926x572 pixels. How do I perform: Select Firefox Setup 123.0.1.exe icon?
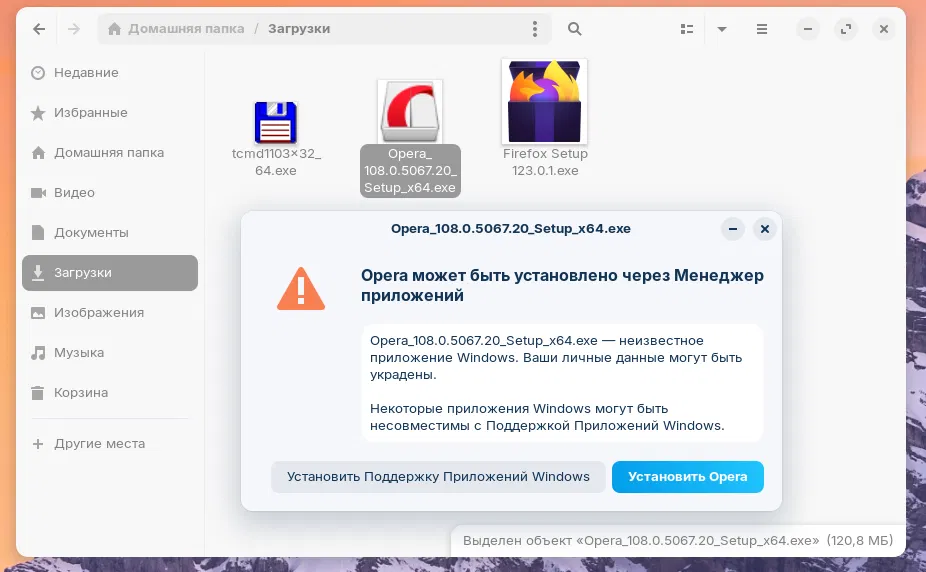(x=544, y=102)
